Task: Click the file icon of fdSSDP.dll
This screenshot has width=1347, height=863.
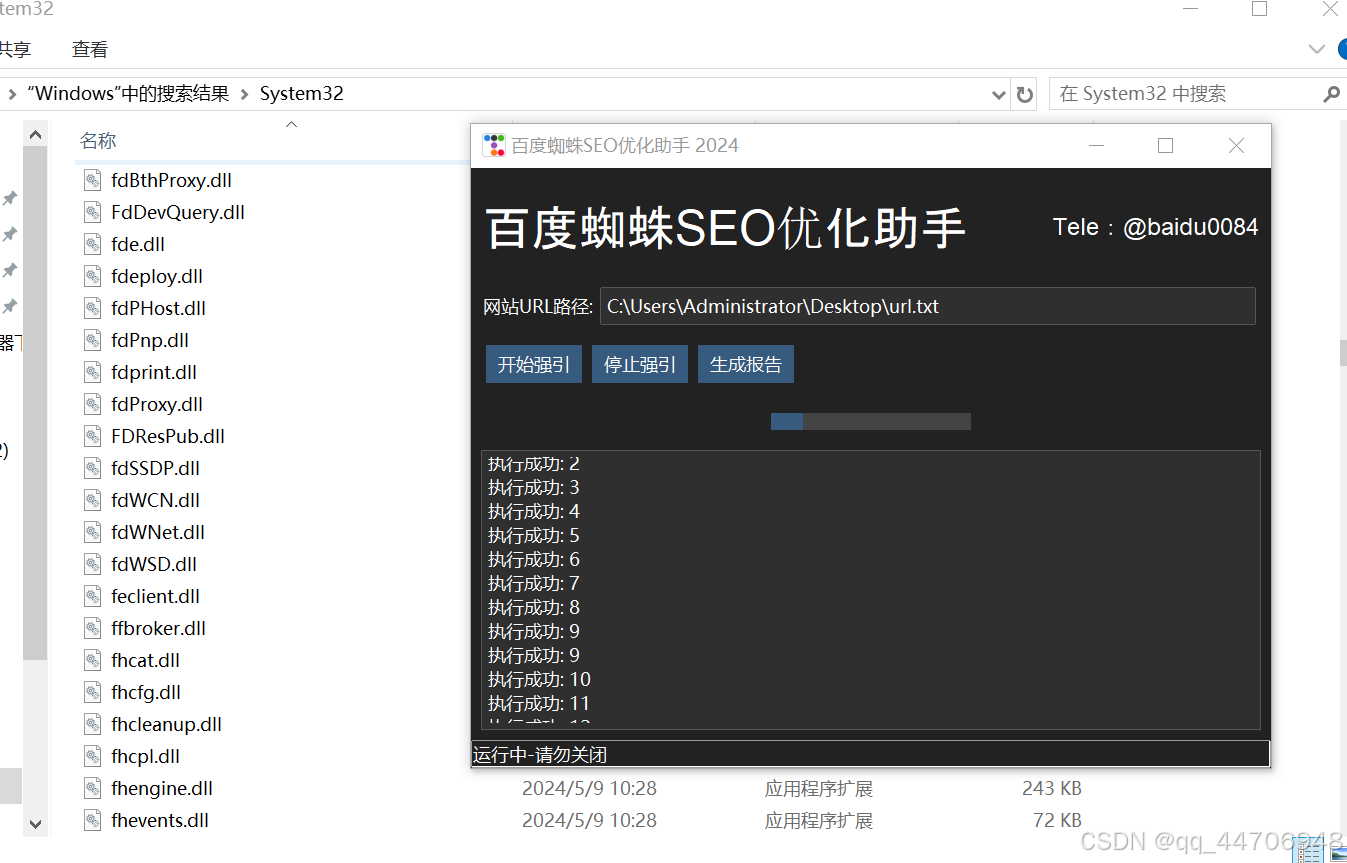Action: tap(93, 469)
